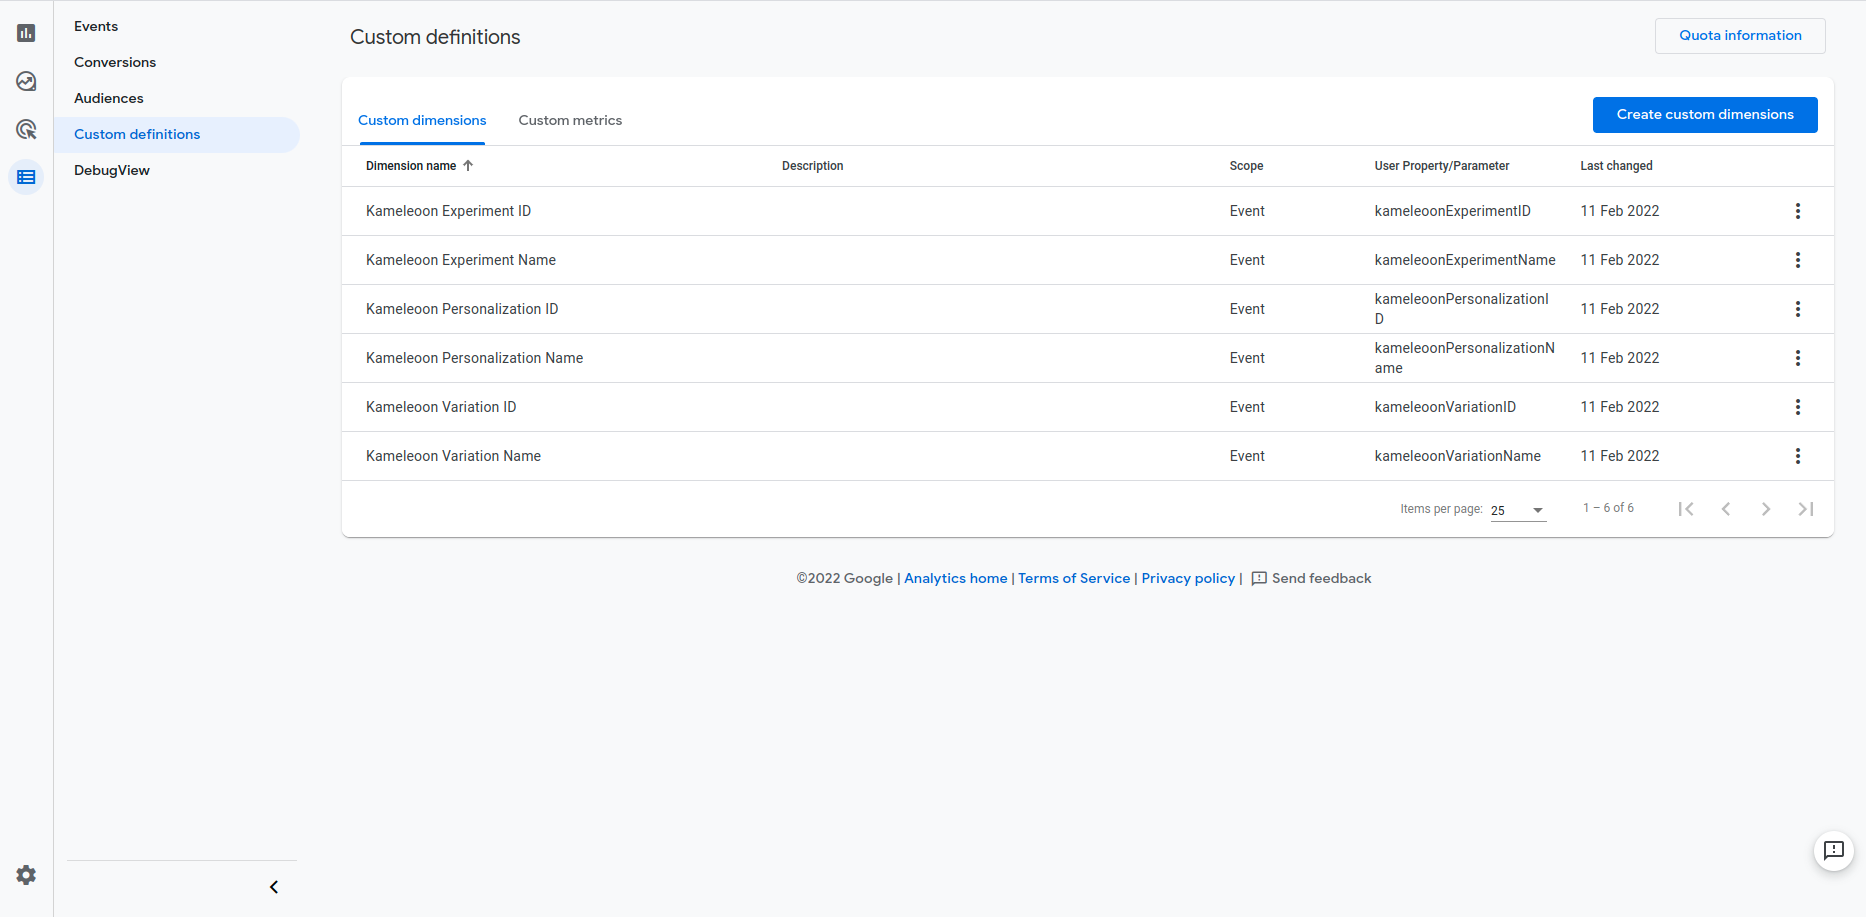Jump to the last page arrow
Image resolution: width=1866 pixels, height=917 pixels.
(x=1806, y=509)
